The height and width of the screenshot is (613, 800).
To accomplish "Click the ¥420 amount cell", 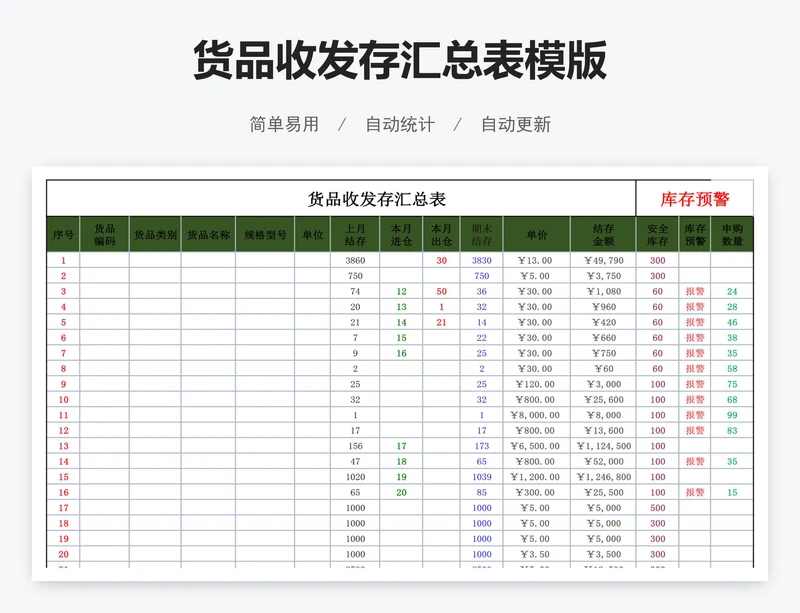I will [603, 322].
